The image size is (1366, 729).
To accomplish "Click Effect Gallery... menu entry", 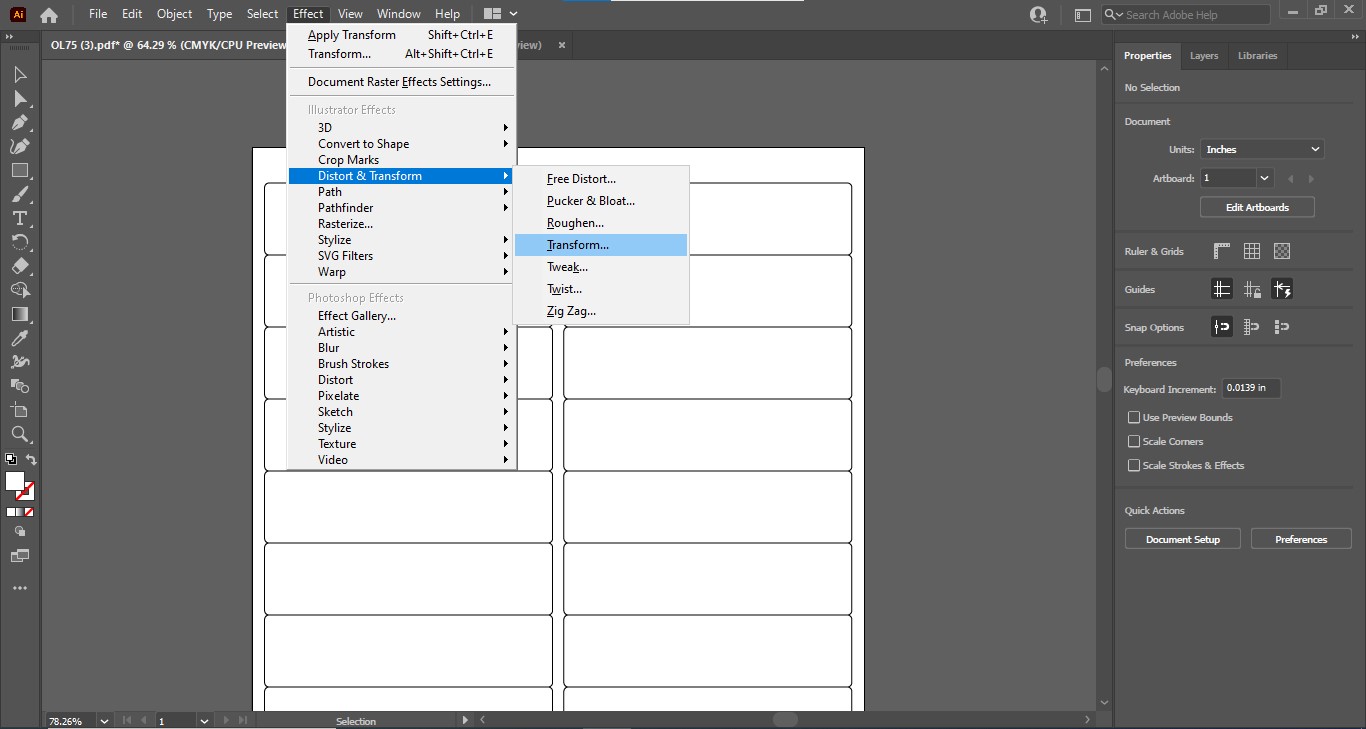I will pos(401,316).
